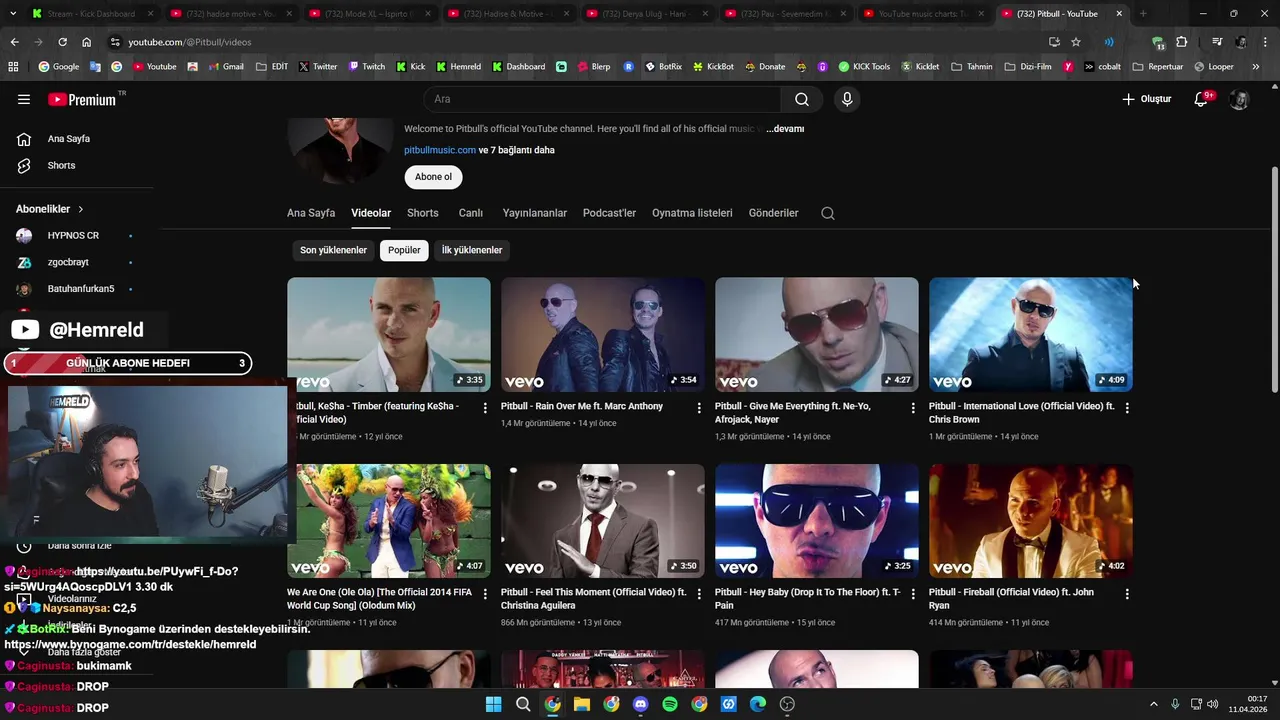Open Chrome apps grid in bookmarks bar

coord(13,67)
